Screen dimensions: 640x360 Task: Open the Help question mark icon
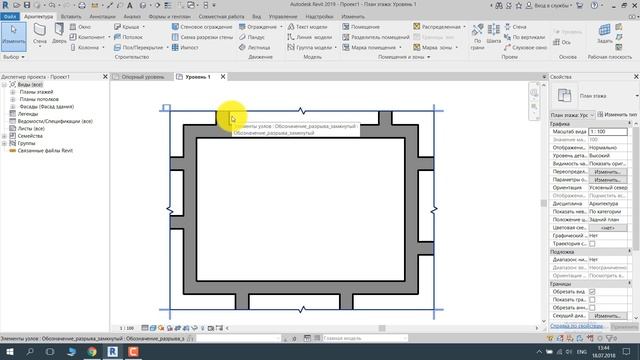(x=594, y=5)
